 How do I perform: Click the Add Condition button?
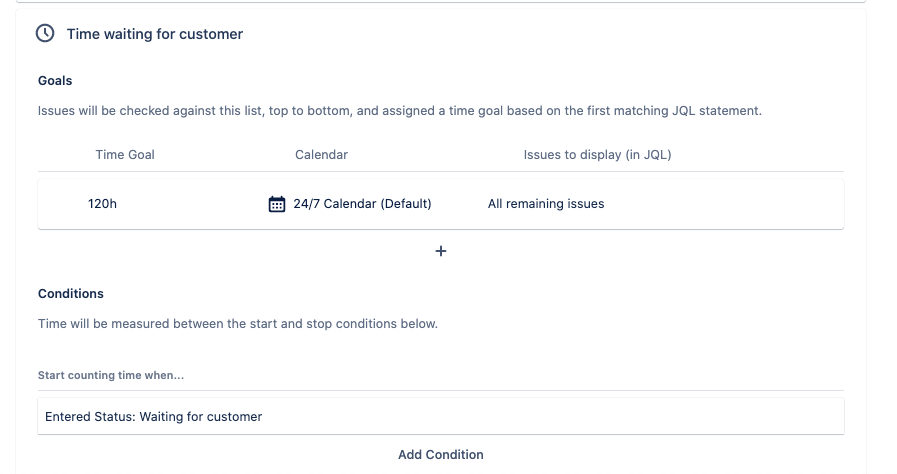pyautogui.click(x=441, y=455)
